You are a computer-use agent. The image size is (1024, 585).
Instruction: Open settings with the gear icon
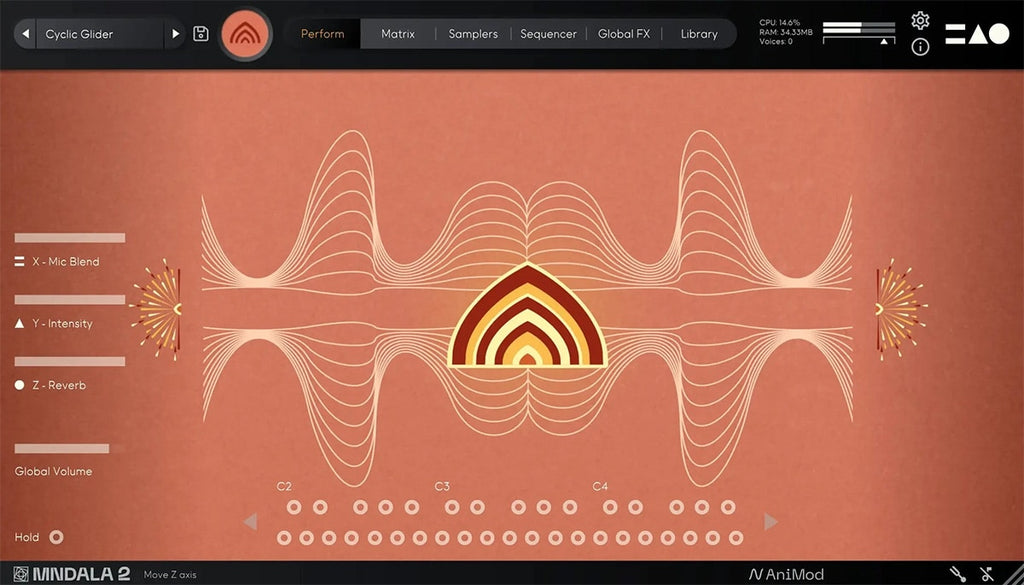920,20
